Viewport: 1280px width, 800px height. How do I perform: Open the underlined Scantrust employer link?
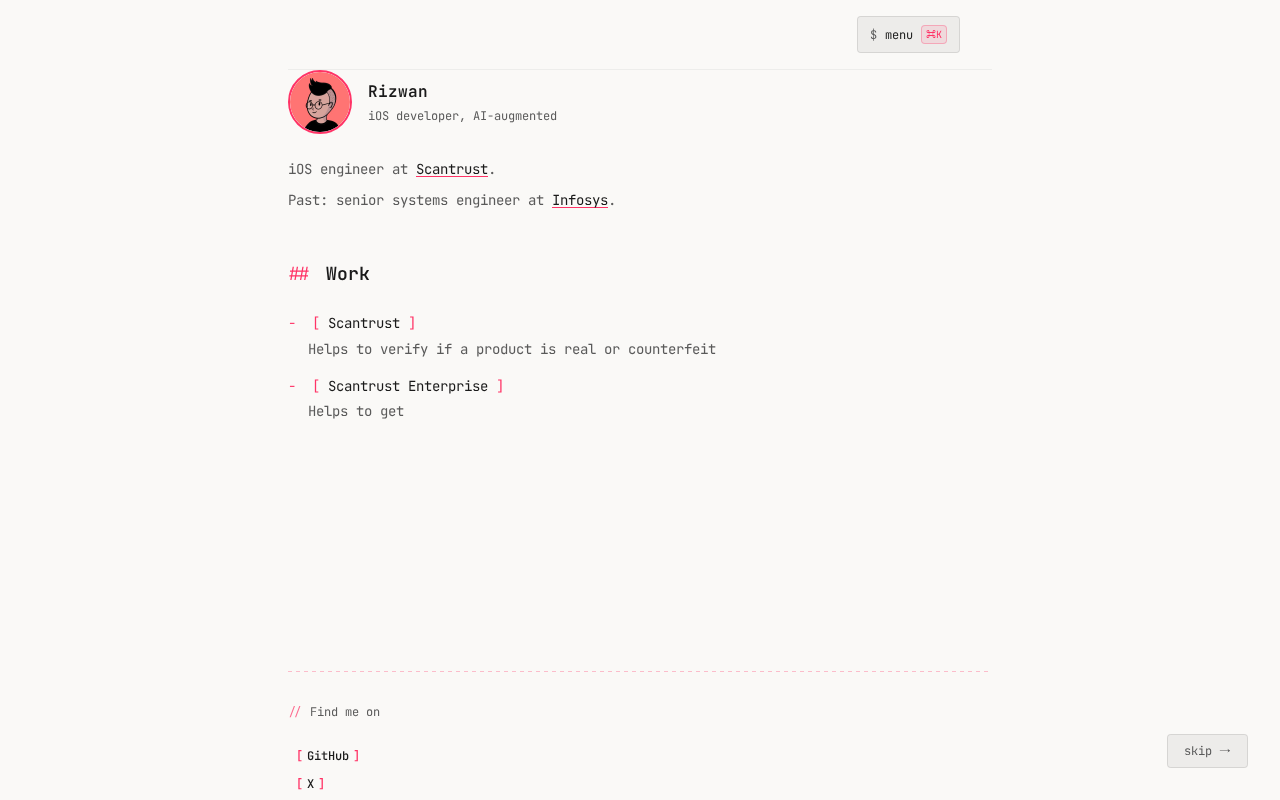click(452, 170)
